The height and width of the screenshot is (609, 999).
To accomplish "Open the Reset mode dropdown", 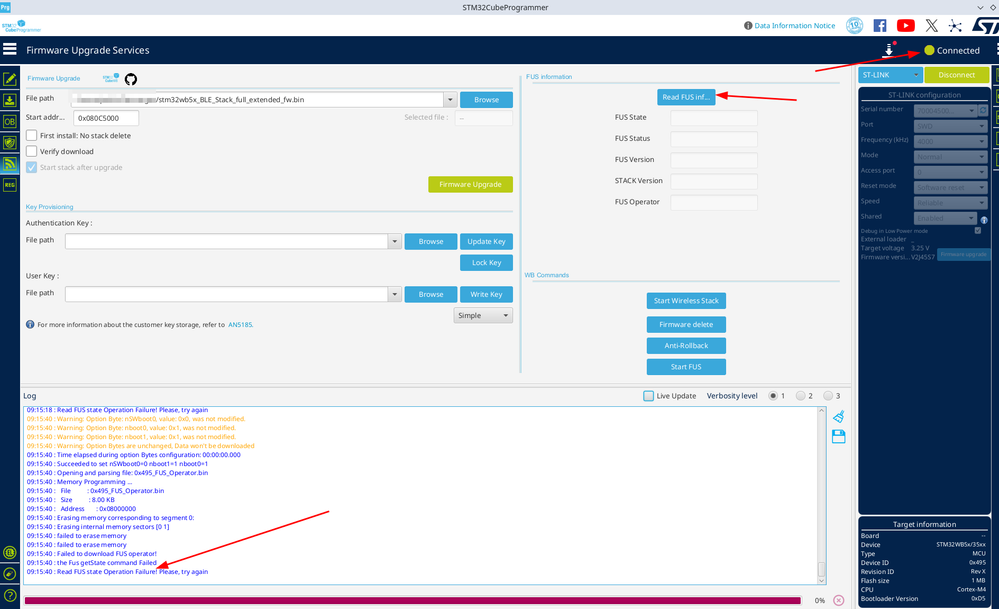I will coord(950,187).
